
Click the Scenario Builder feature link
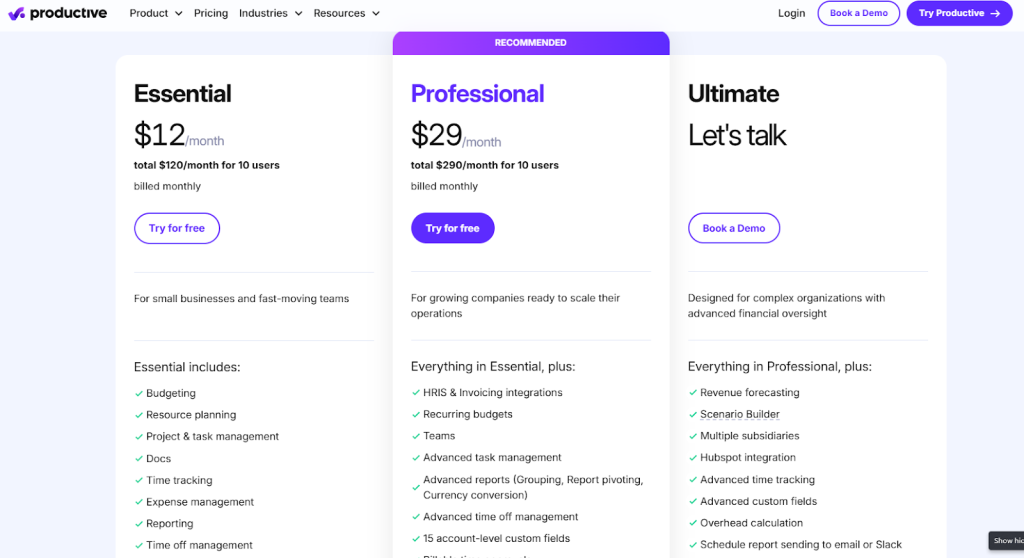pos(740,415)
